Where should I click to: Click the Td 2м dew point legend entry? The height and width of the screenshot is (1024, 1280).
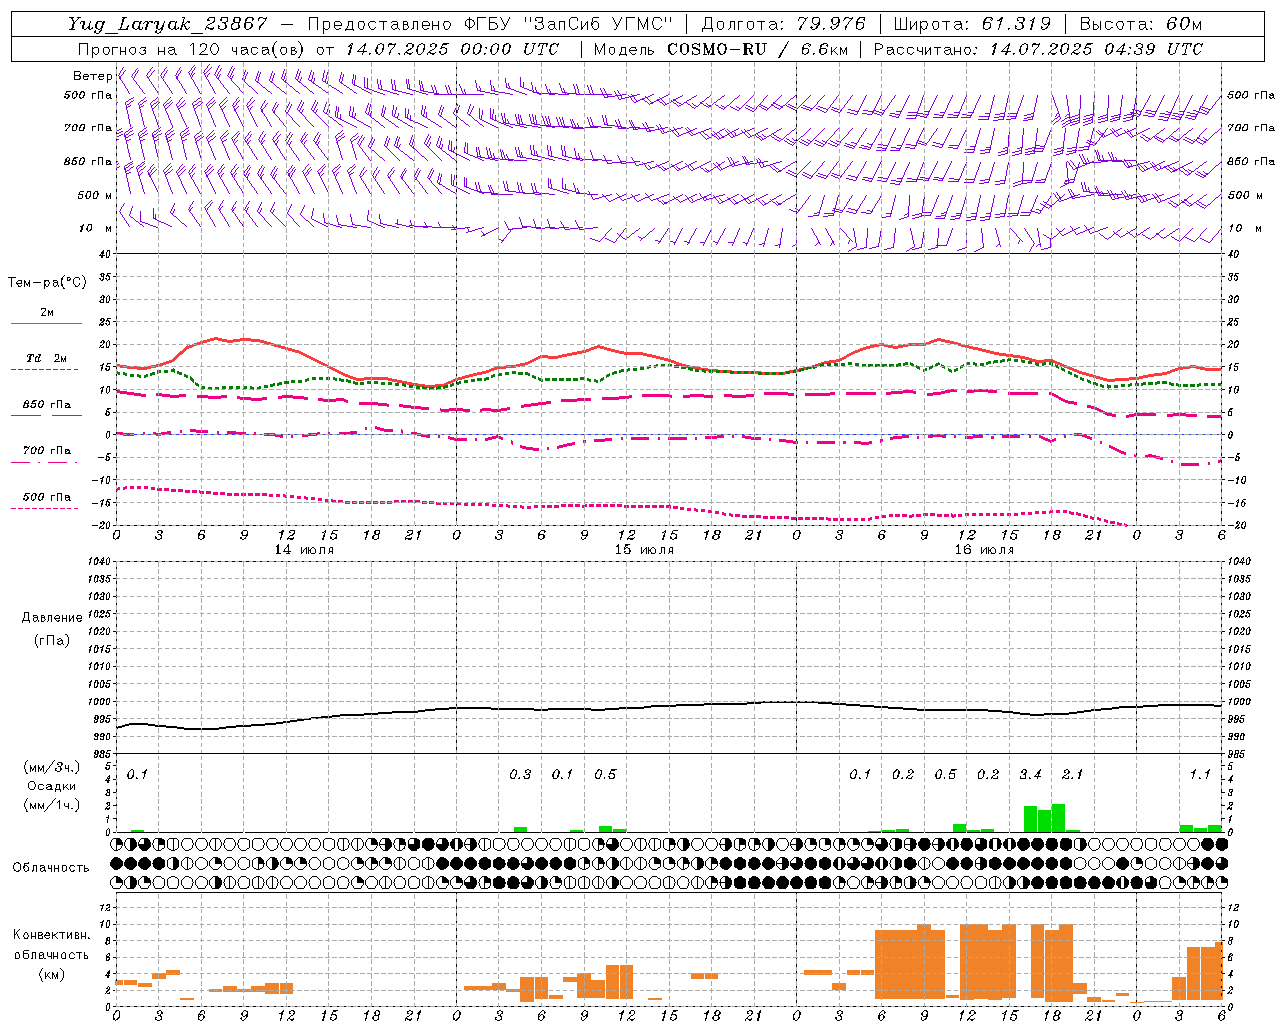(x=47, y=358)
